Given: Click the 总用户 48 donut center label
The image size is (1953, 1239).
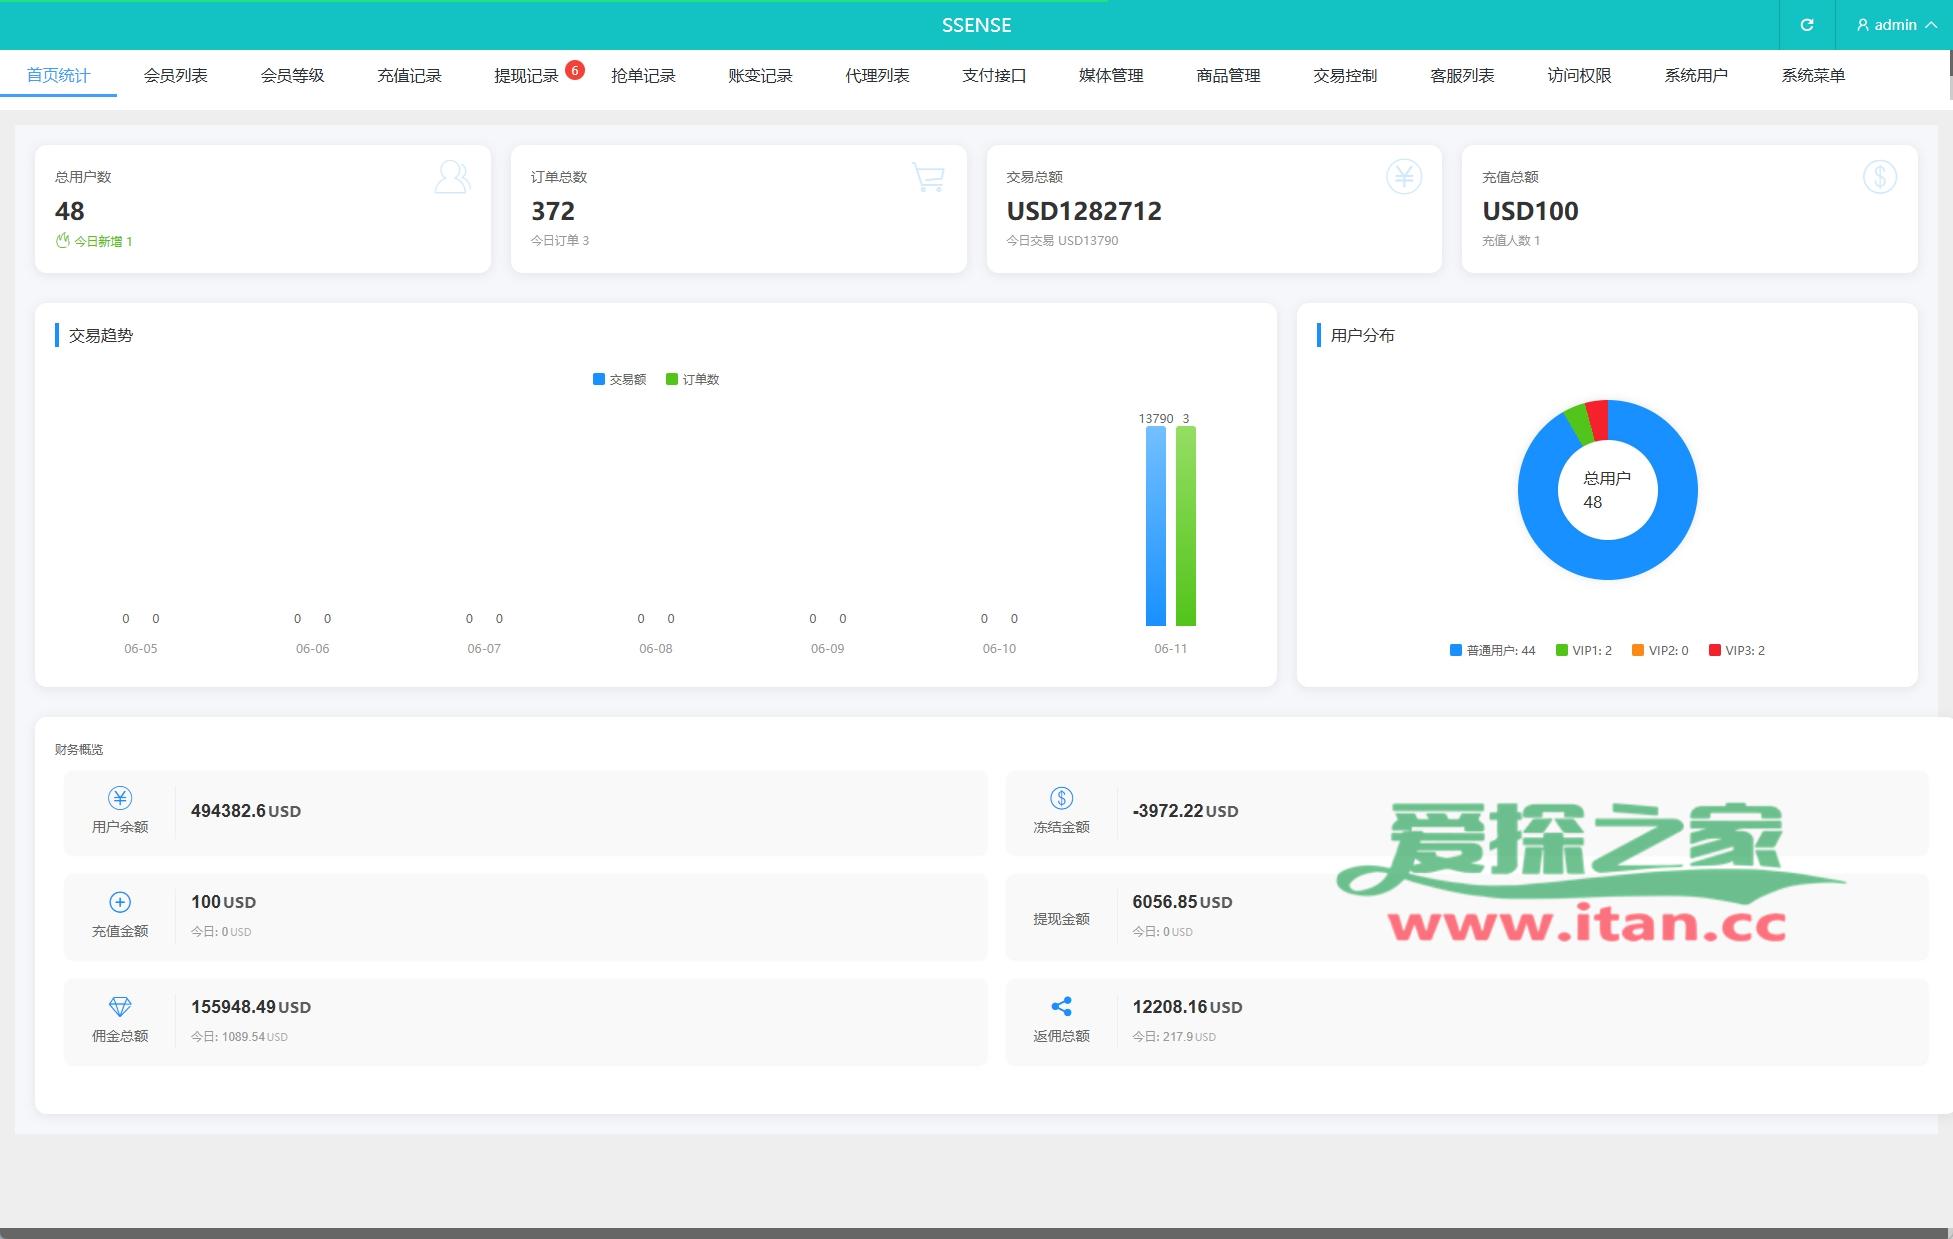Looking at the screenshot, I should pos(1606,490).
